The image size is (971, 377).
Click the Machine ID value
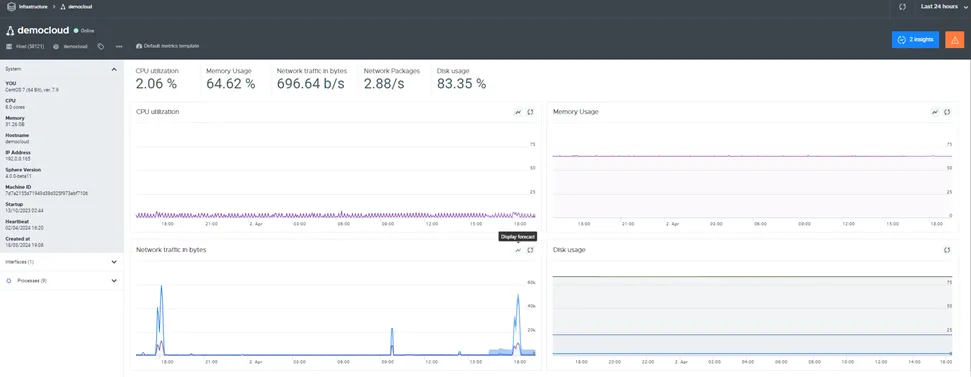pyautogui.click(x=46, y=193)
